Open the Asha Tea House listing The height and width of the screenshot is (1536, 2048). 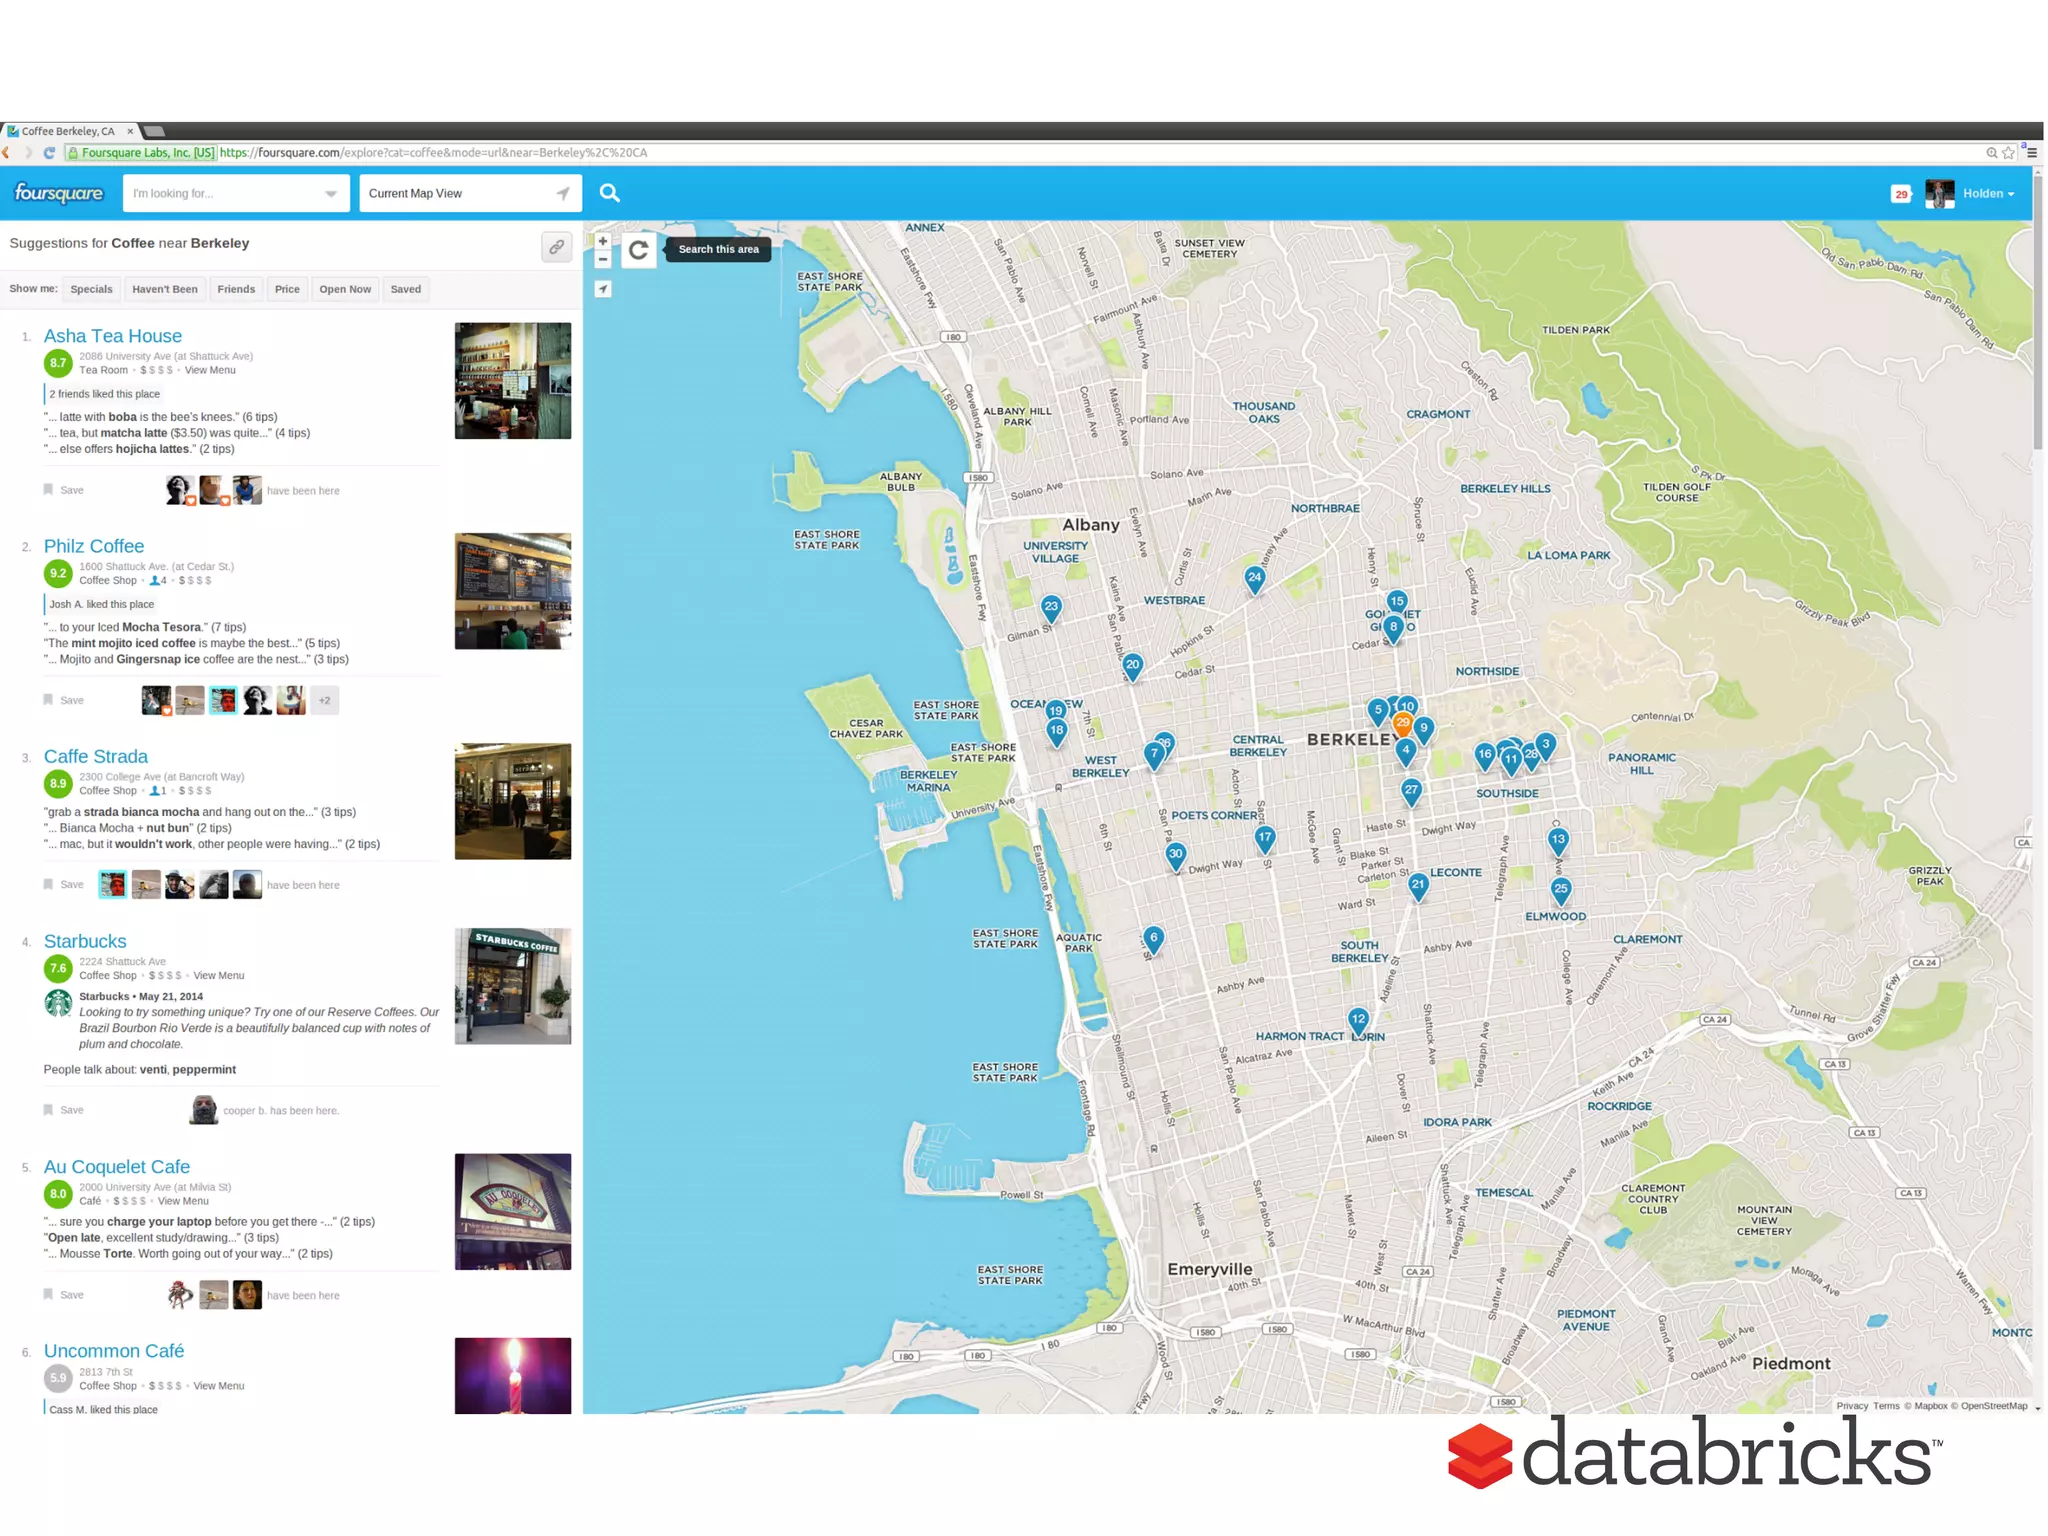tap(113, 336)
